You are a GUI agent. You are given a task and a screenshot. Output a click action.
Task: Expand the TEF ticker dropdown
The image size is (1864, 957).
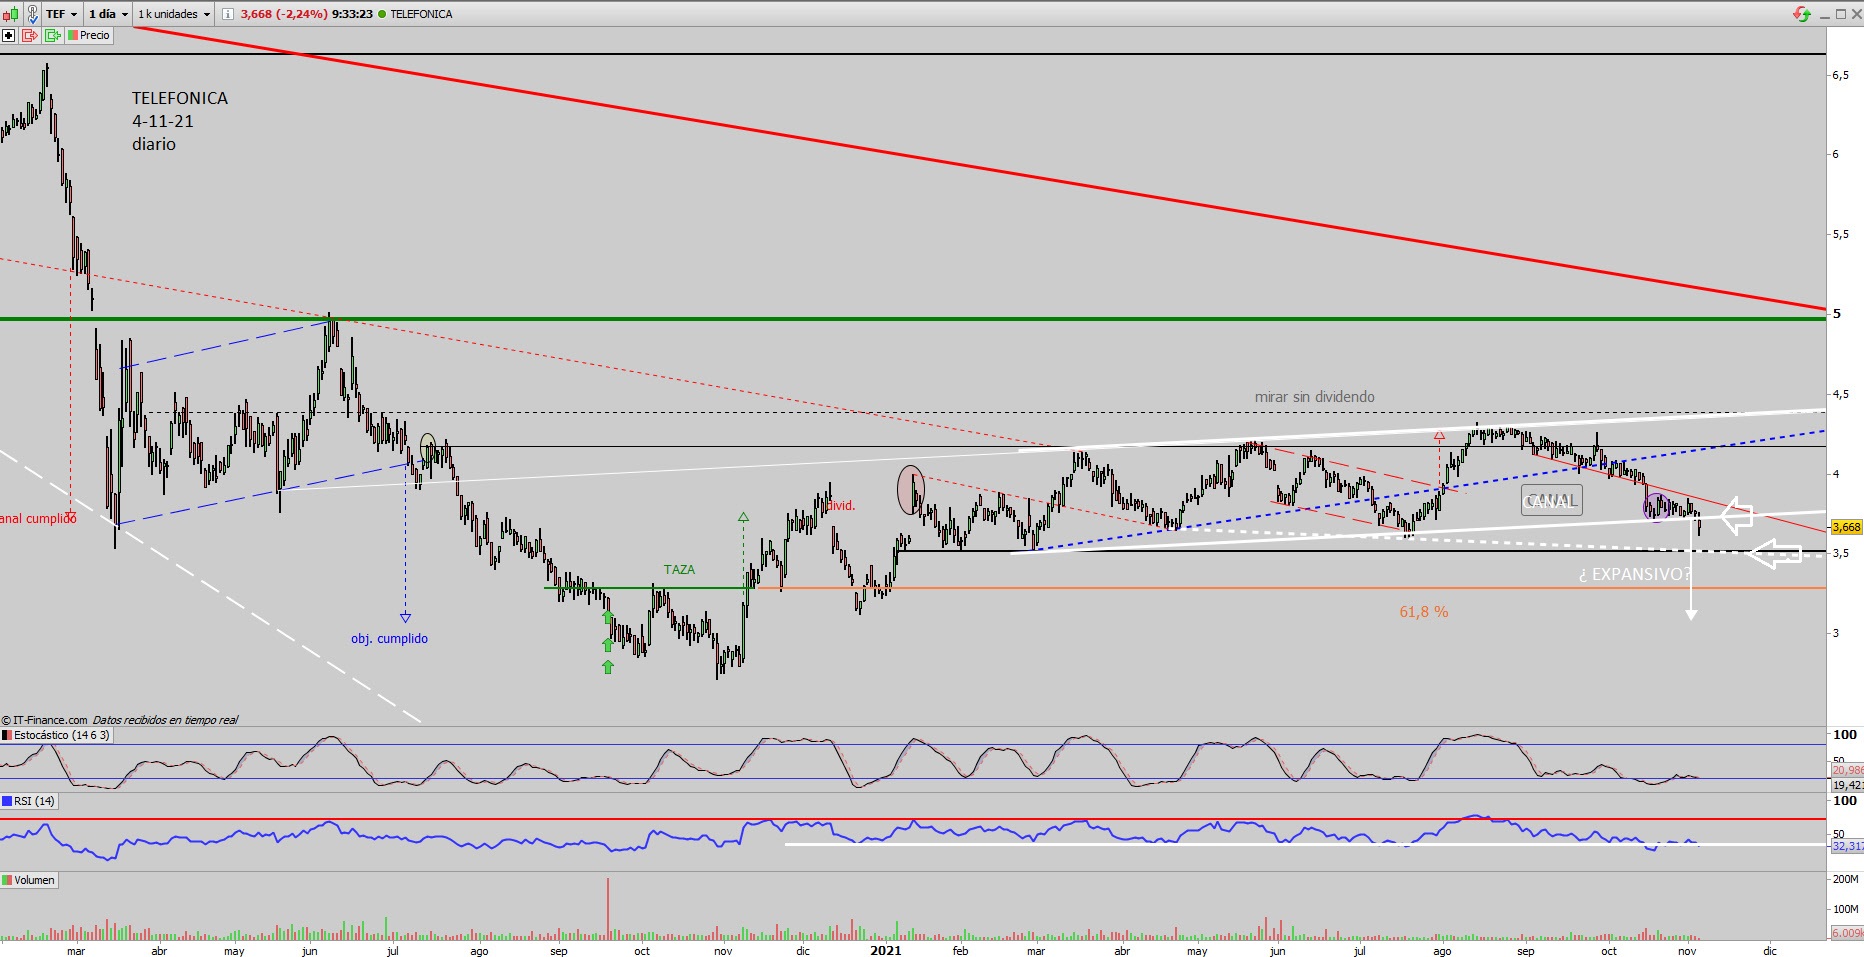pyautogui.click(x=61, y=14)
